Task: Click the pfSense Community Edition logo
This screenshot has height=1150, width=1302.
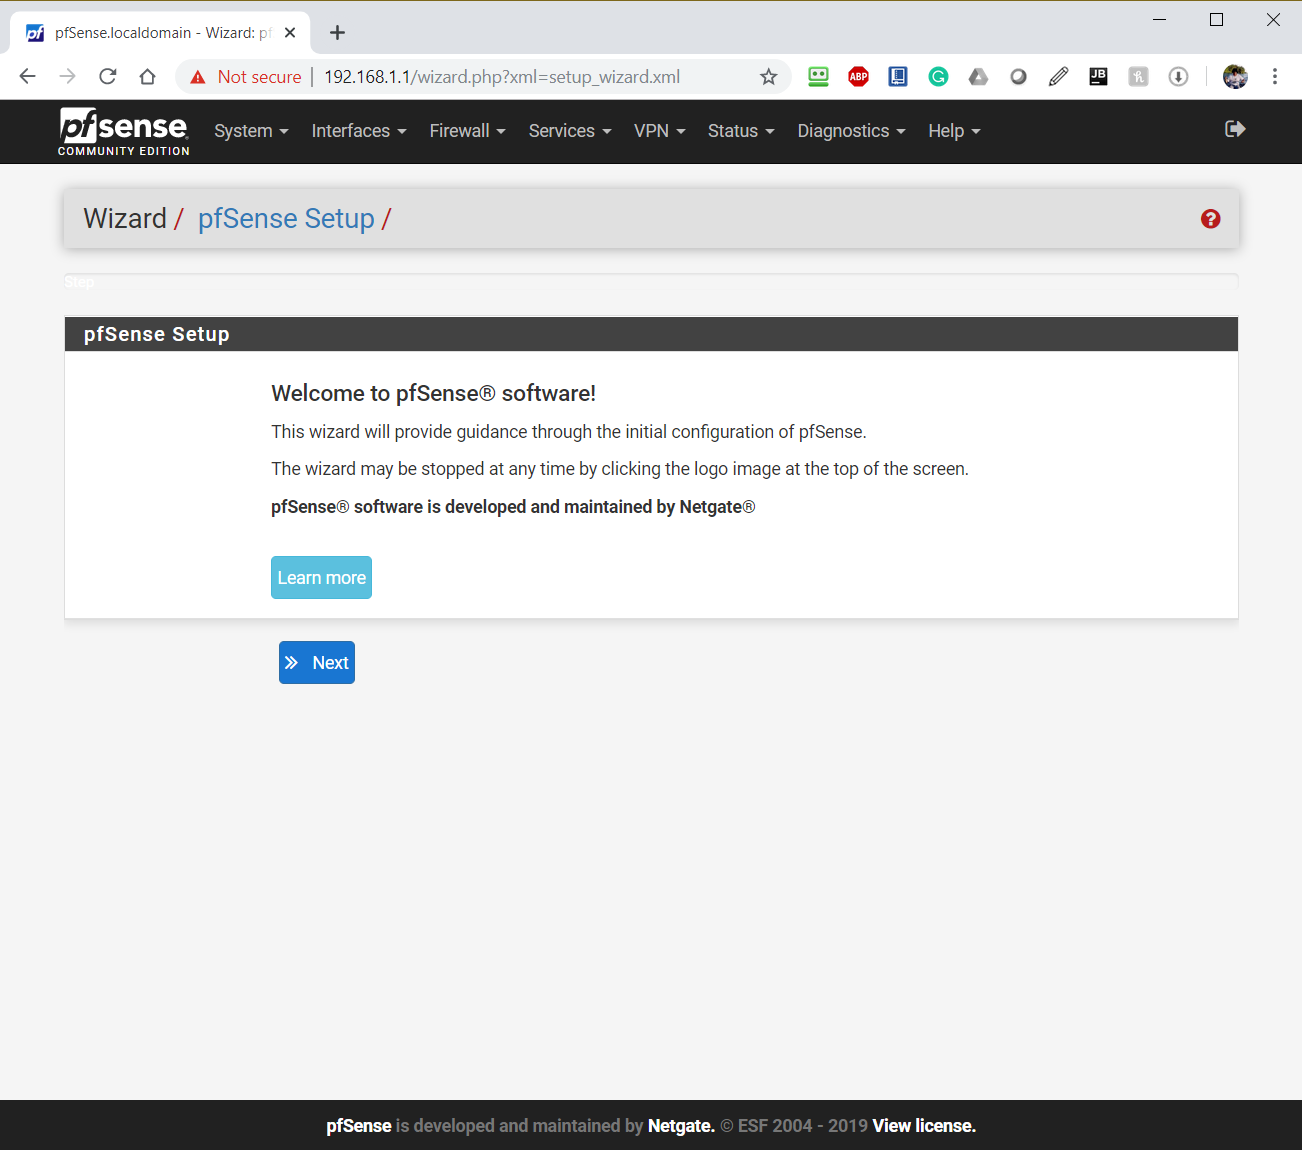Action: pyautogui.click(x=124, y=131)
